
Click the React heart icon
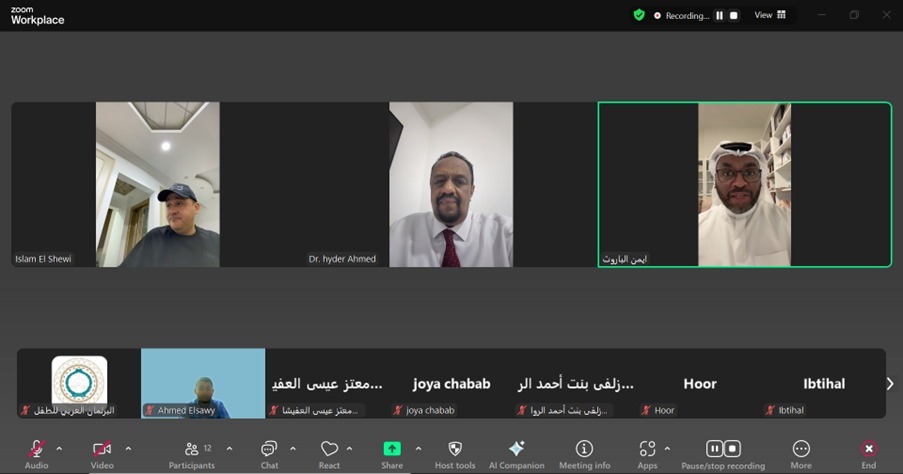point(329,451)
